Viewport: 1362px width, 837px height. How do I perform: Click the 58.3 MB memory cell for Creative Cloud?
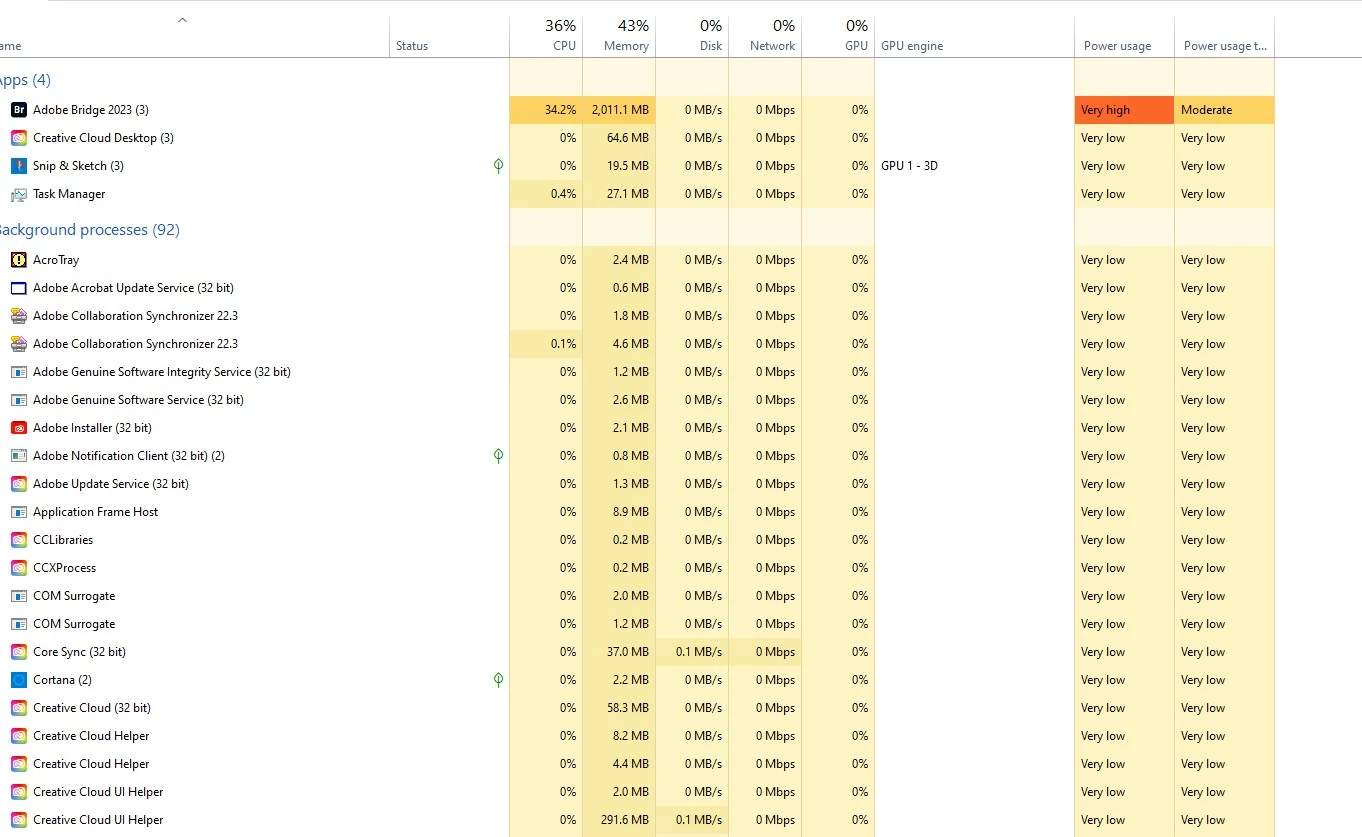click(619, 708)
